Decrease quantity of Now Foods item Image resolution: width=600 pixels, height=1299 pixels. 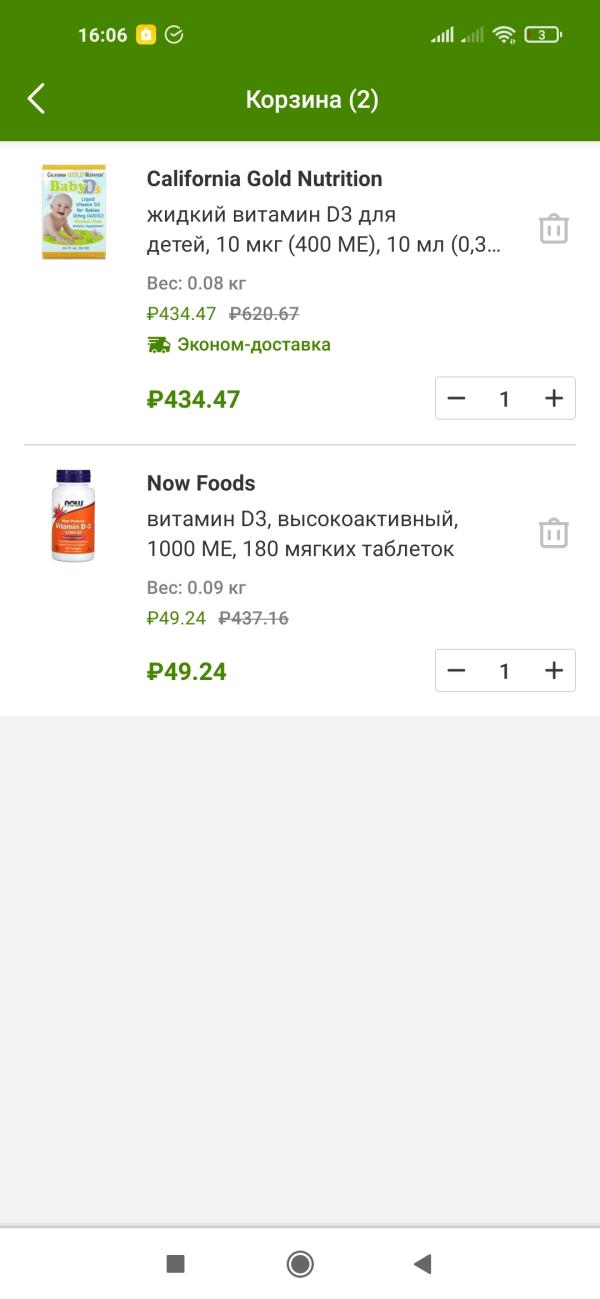click(x=457, y=670)
